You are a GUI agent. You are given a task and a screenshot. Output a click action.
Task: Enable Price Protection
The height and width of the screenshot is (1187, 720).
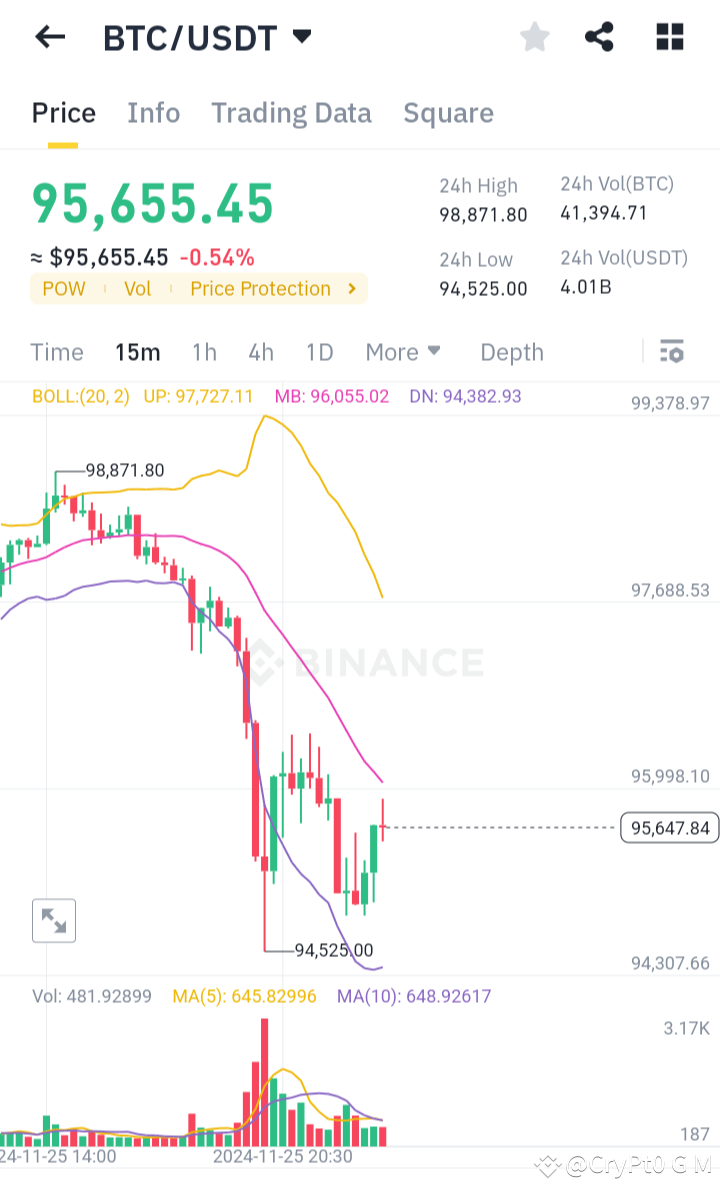pyautogui.click(x=260, y=289)
